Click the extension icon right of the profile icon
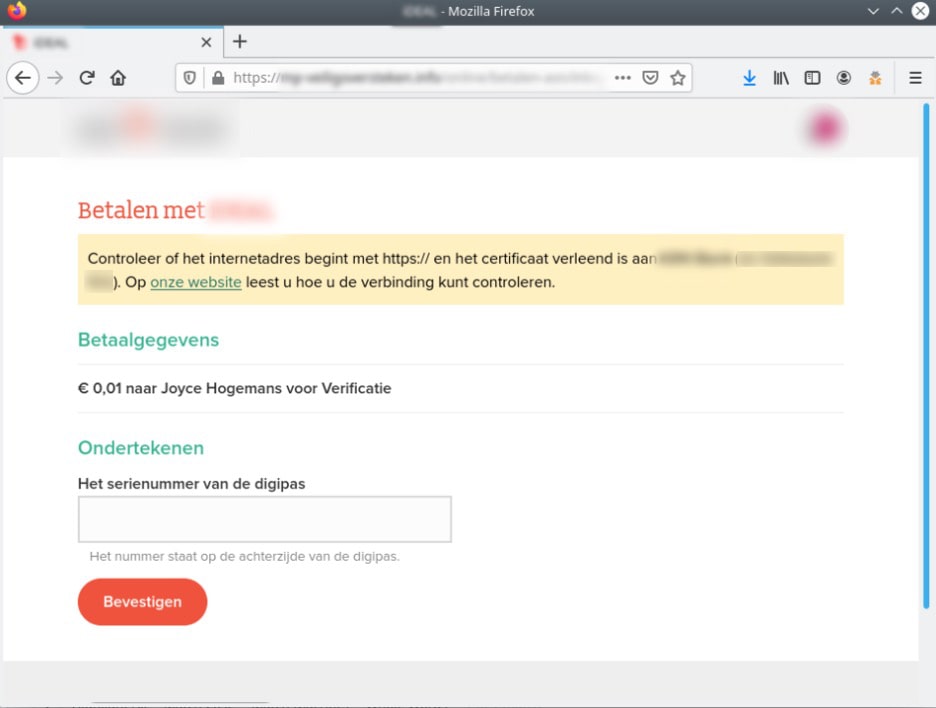The image size is (936, 708). (875, 77)
